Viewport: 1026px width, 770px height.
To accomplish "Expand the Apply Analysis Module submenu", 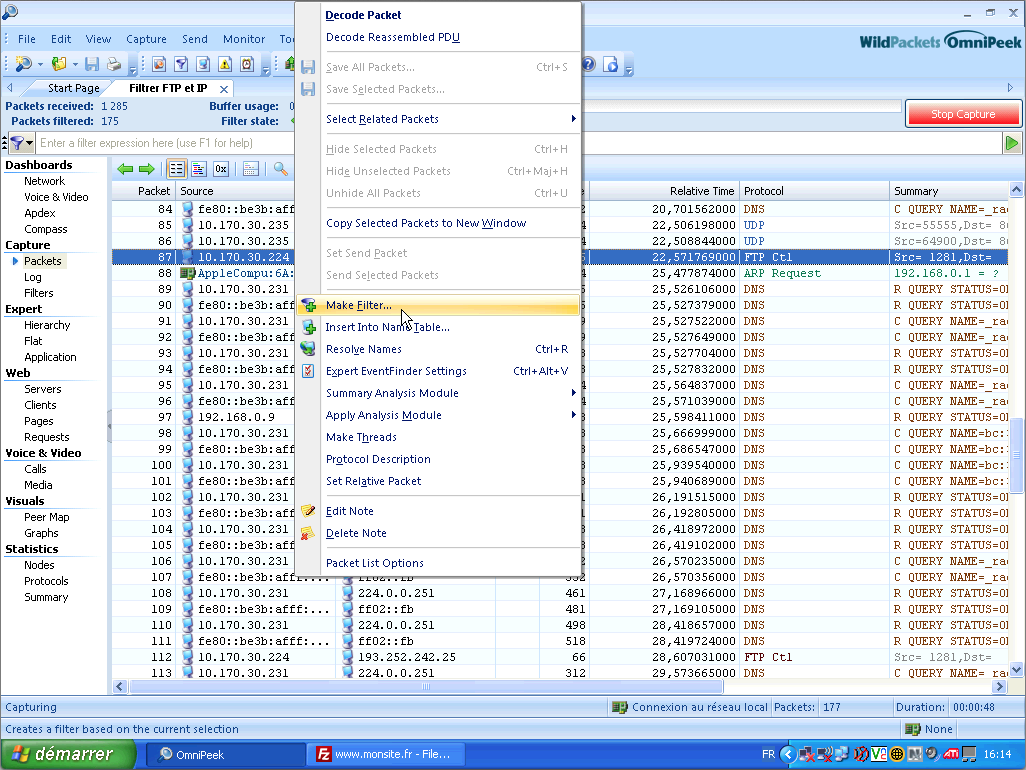I will (573, 415).
